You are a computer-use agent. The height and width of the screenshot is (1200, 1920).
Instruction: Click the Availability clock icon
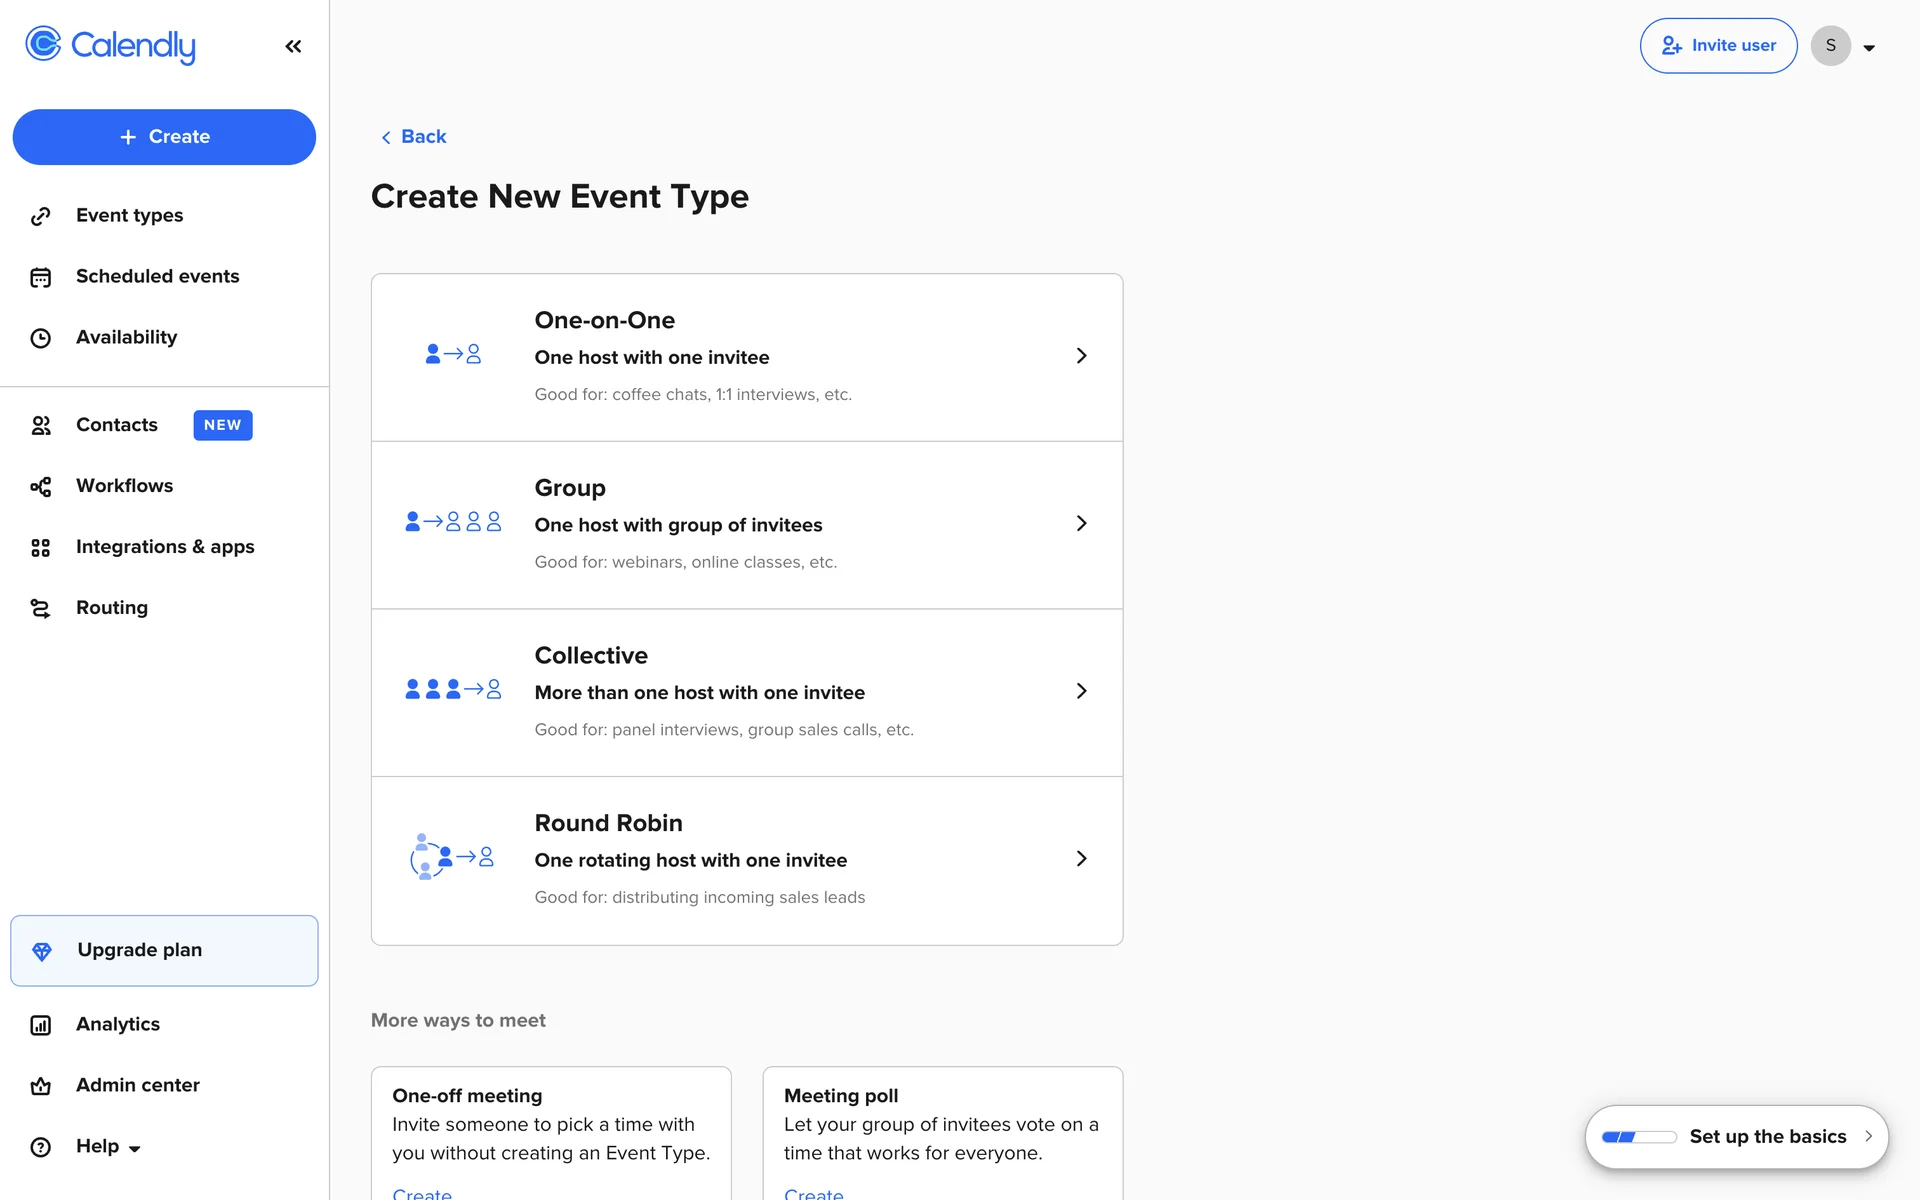coord(40,338)
